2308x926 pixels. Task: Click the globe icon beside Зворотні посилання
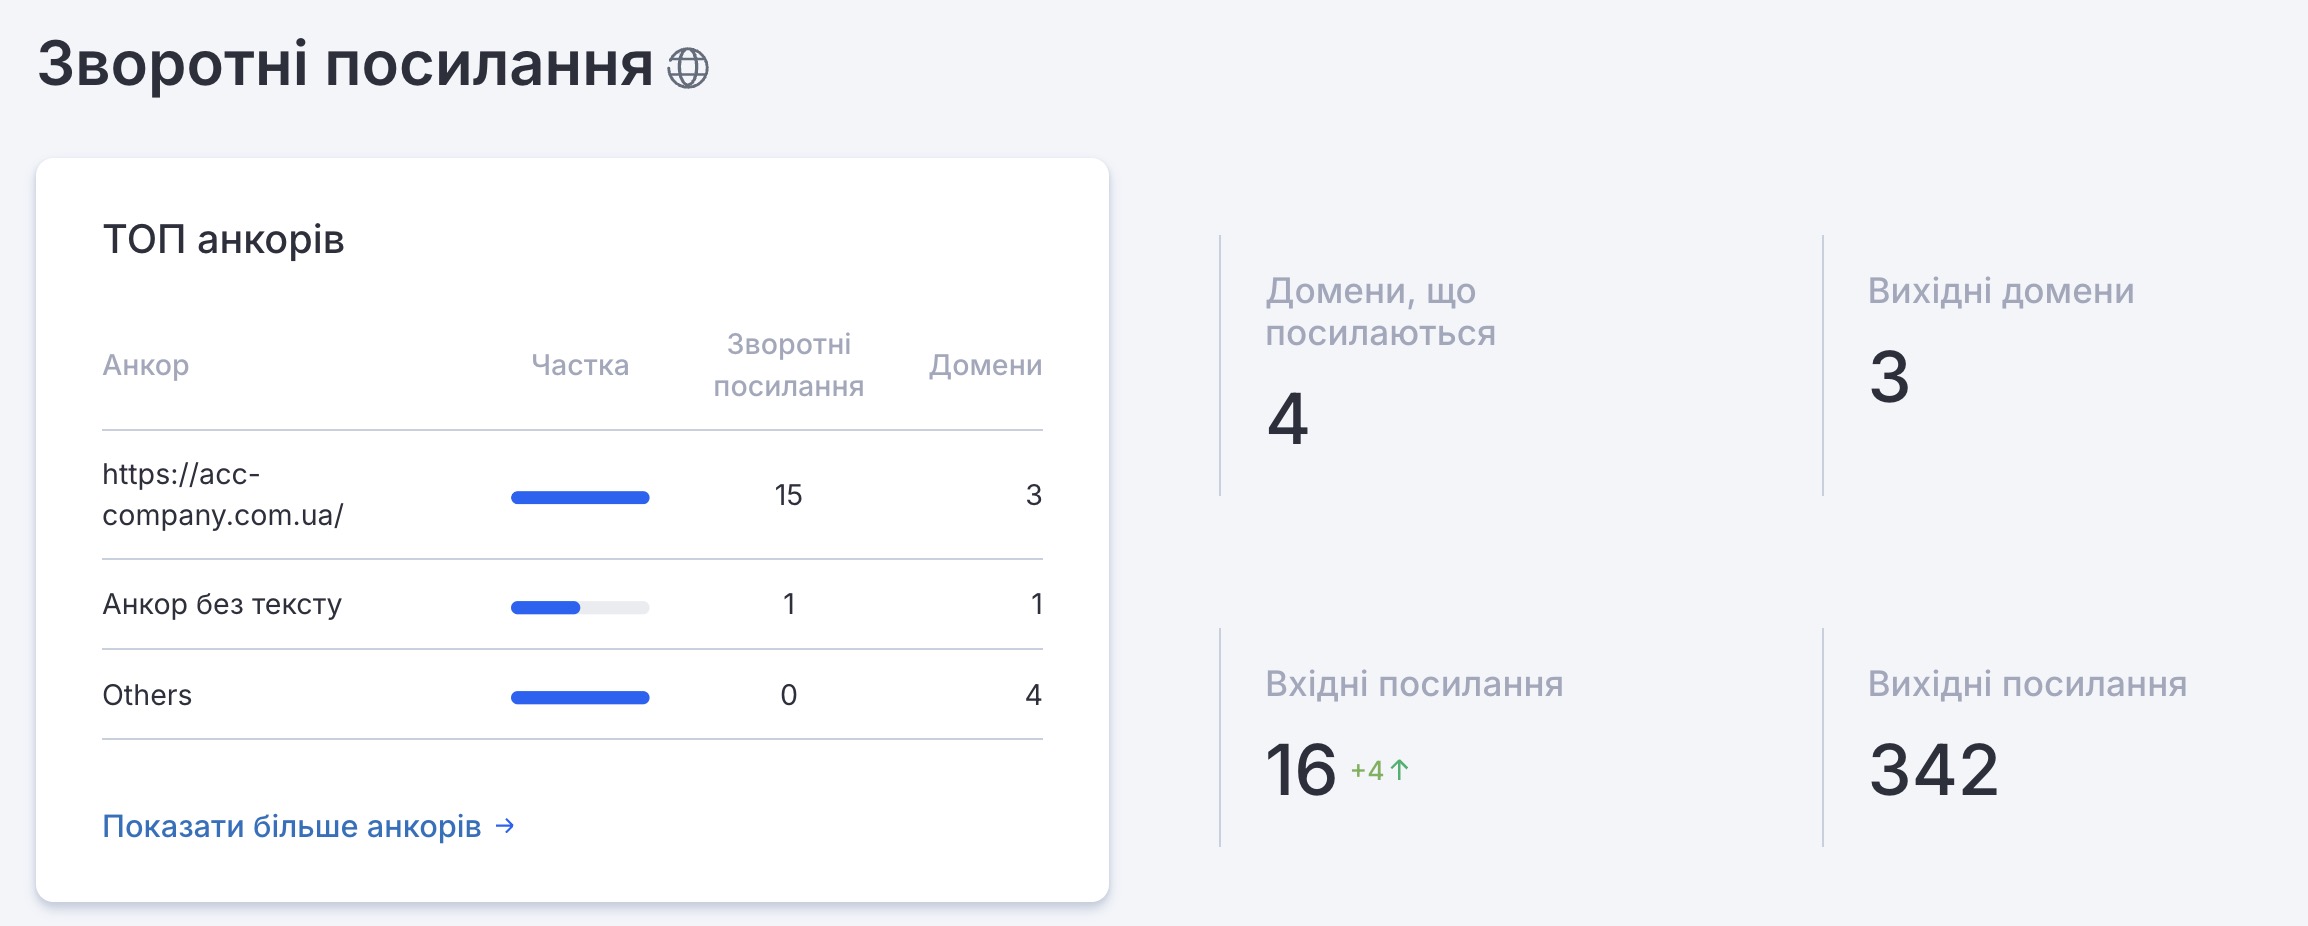point(688,68)
